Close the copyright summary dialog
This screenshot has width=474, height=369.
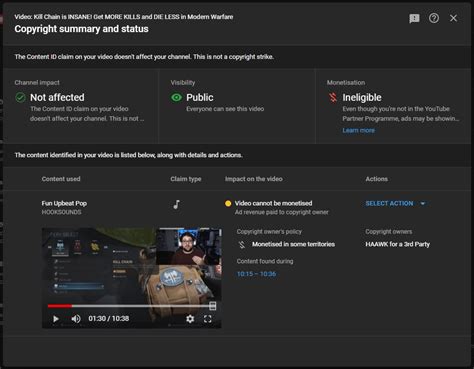tap(453, 18)
